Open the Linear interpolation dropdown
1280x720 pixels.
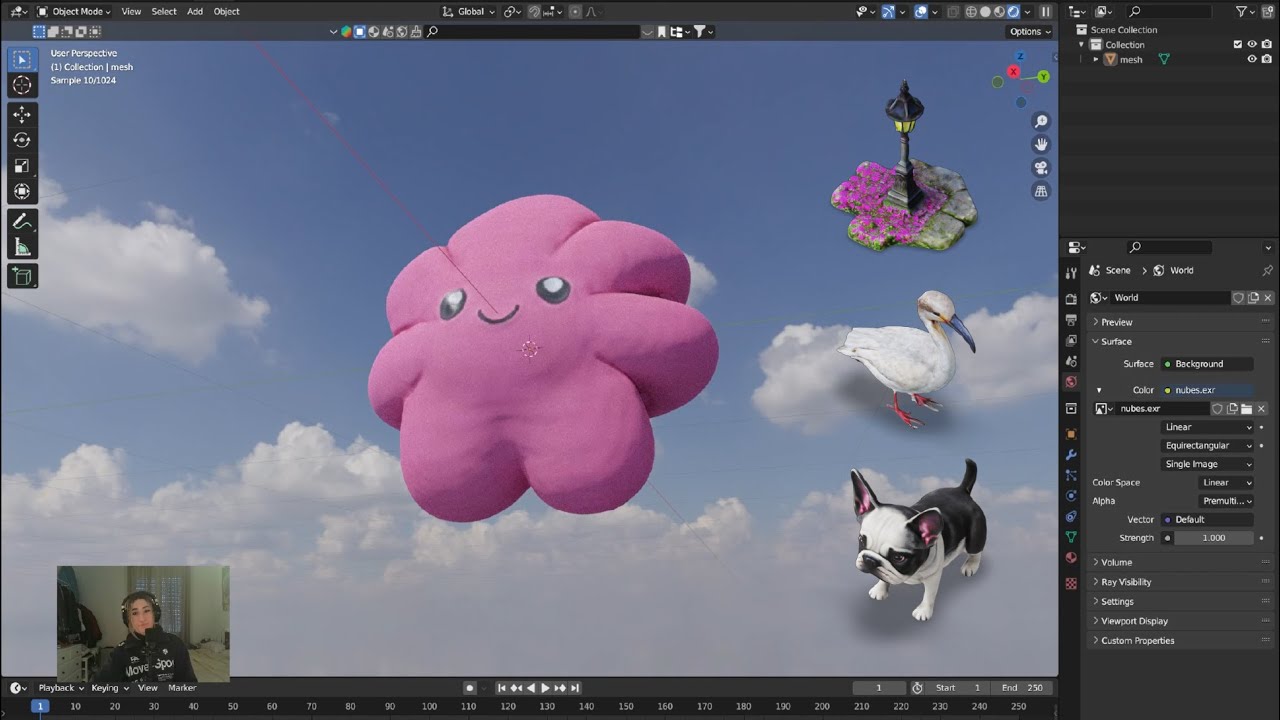[x=1208, y=427]
